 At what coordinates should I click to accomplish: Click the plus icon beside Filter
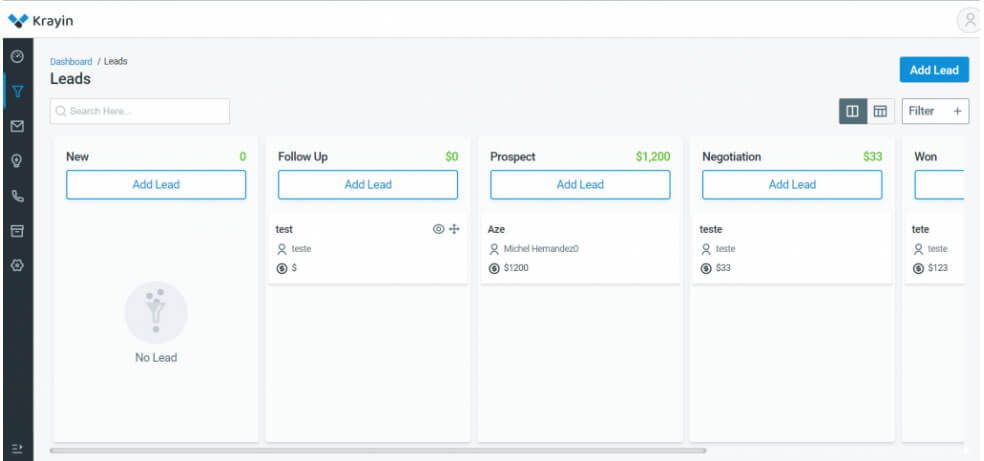[957, 111]
